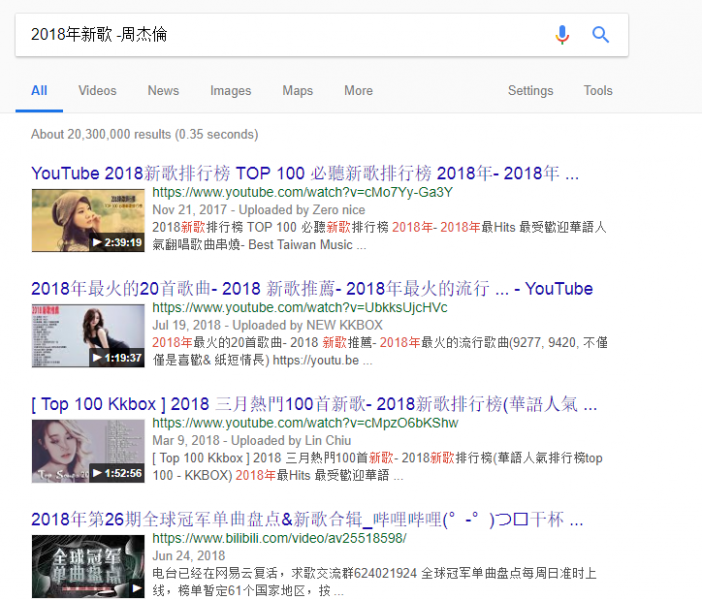Viewport: 702px width, 600px height.
Task: Click the voice search microphone icon
Action: (562, 34)
